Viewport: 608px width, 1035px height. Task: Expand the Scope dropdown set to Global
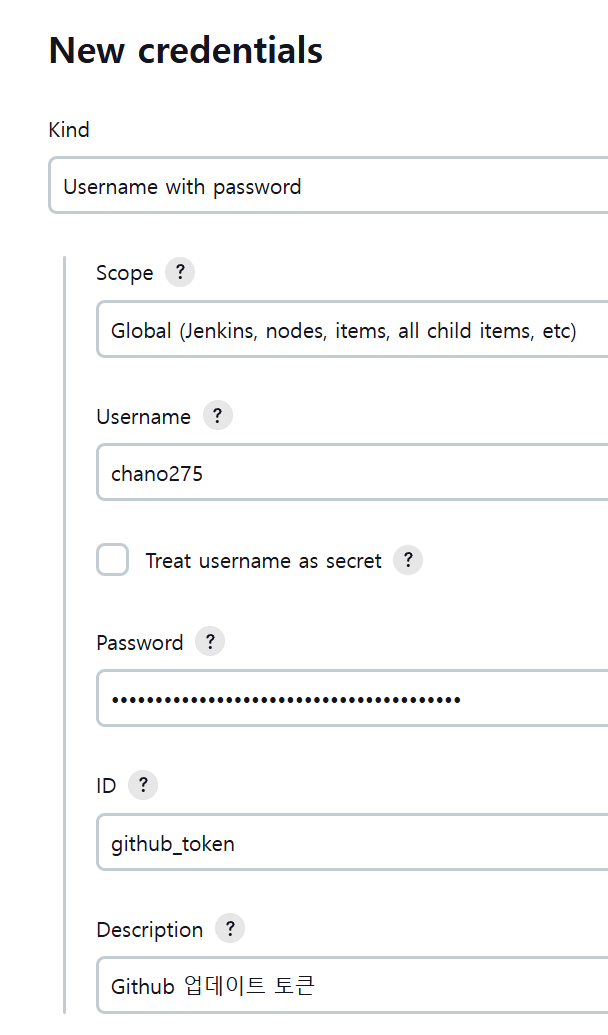click(352, 330)
